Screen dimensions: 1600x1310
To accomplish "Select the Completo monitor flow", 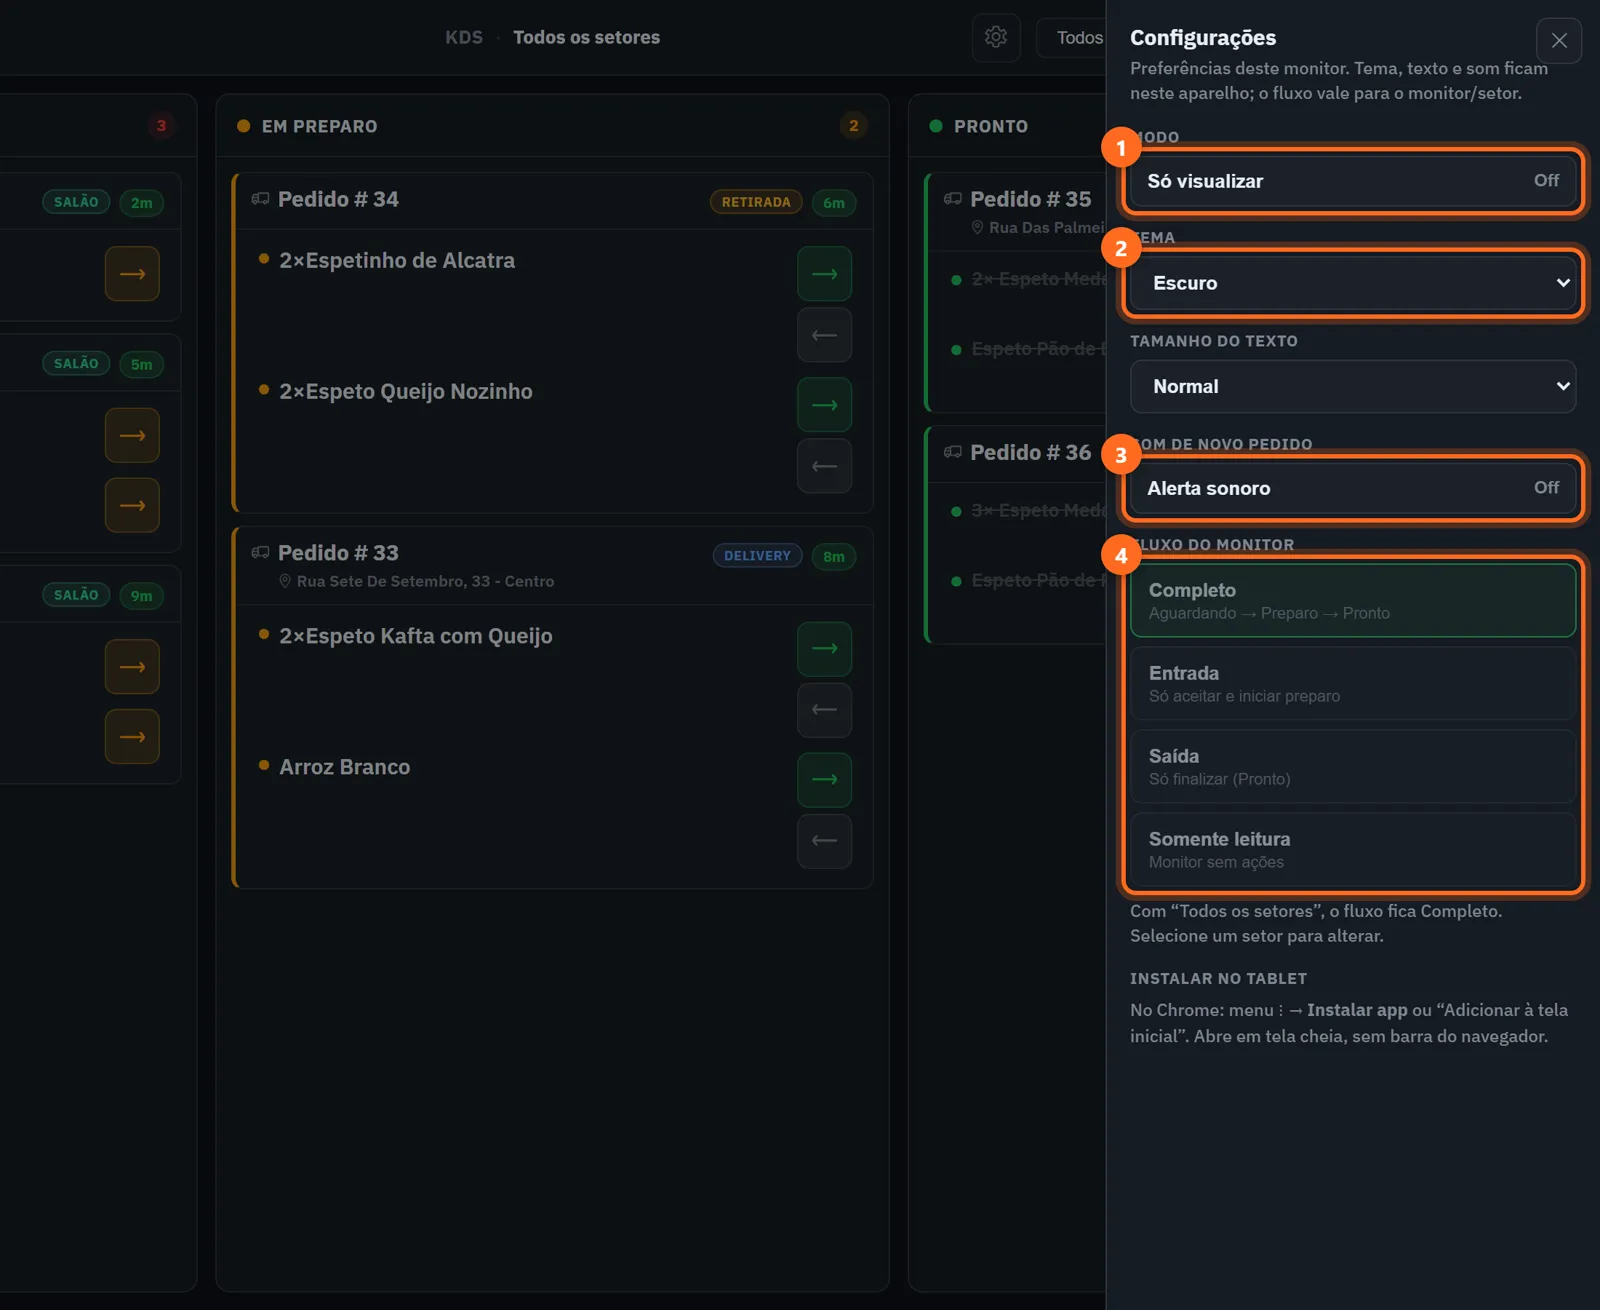I will (1353, 601).
